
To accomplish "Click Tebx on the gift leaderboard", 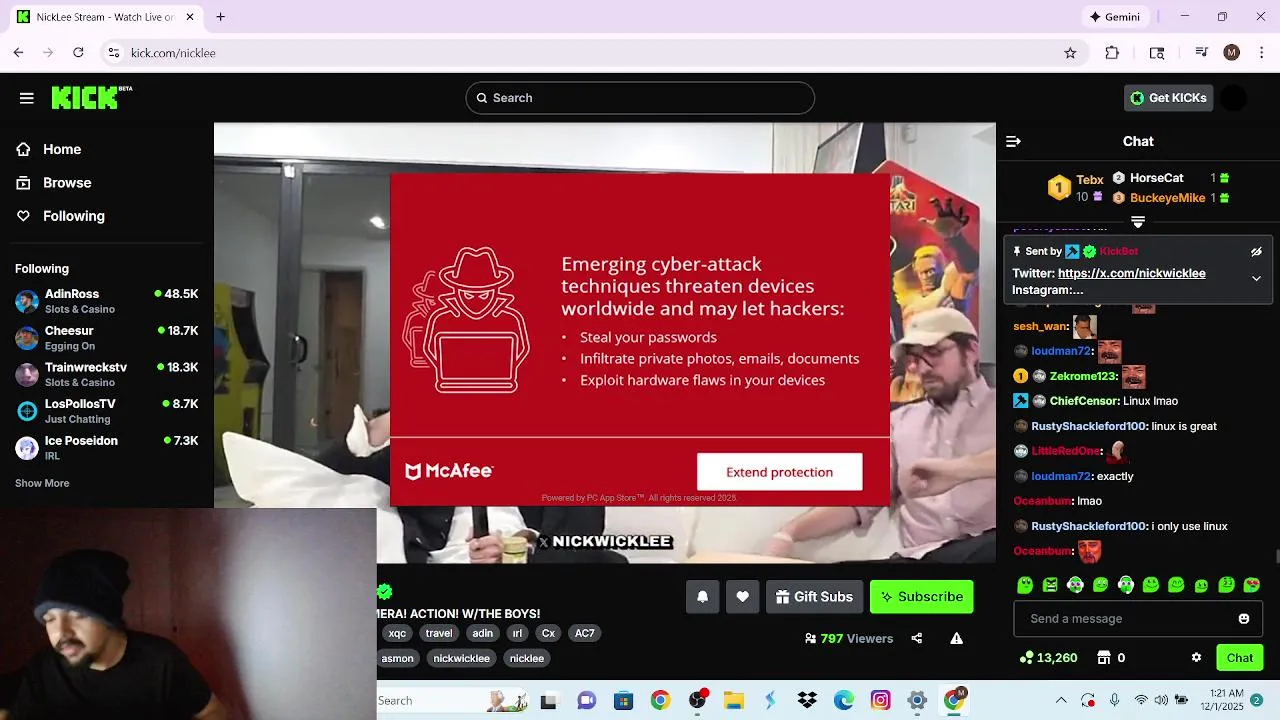I will pyautogui.click(x=1090, y=180).
